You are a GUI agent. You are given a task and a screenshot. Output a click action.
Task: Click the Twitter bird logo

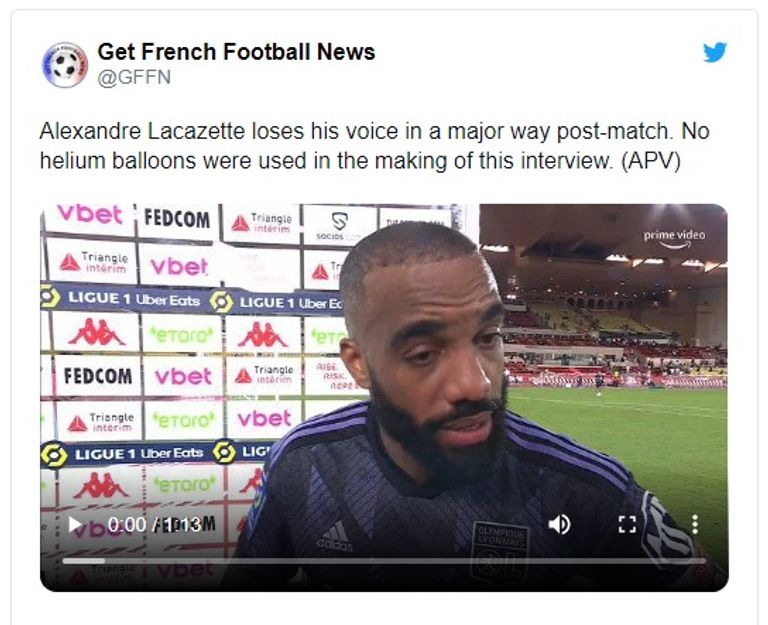pyautogui.click(x=715, y=53)
